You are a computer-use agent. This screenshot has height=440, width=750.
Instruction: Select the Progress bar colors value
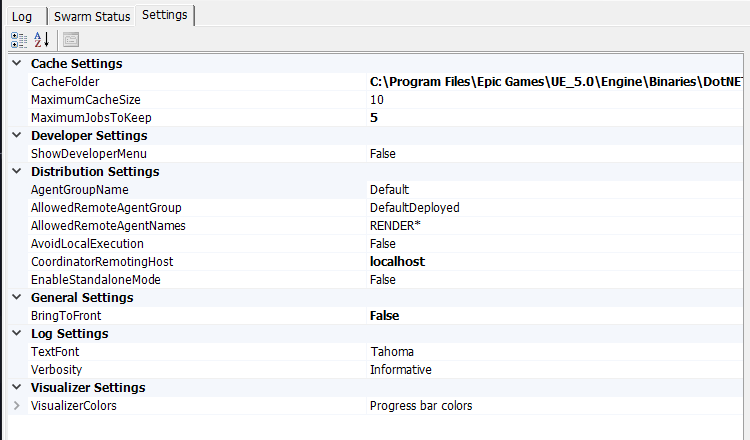coord(421,406)
